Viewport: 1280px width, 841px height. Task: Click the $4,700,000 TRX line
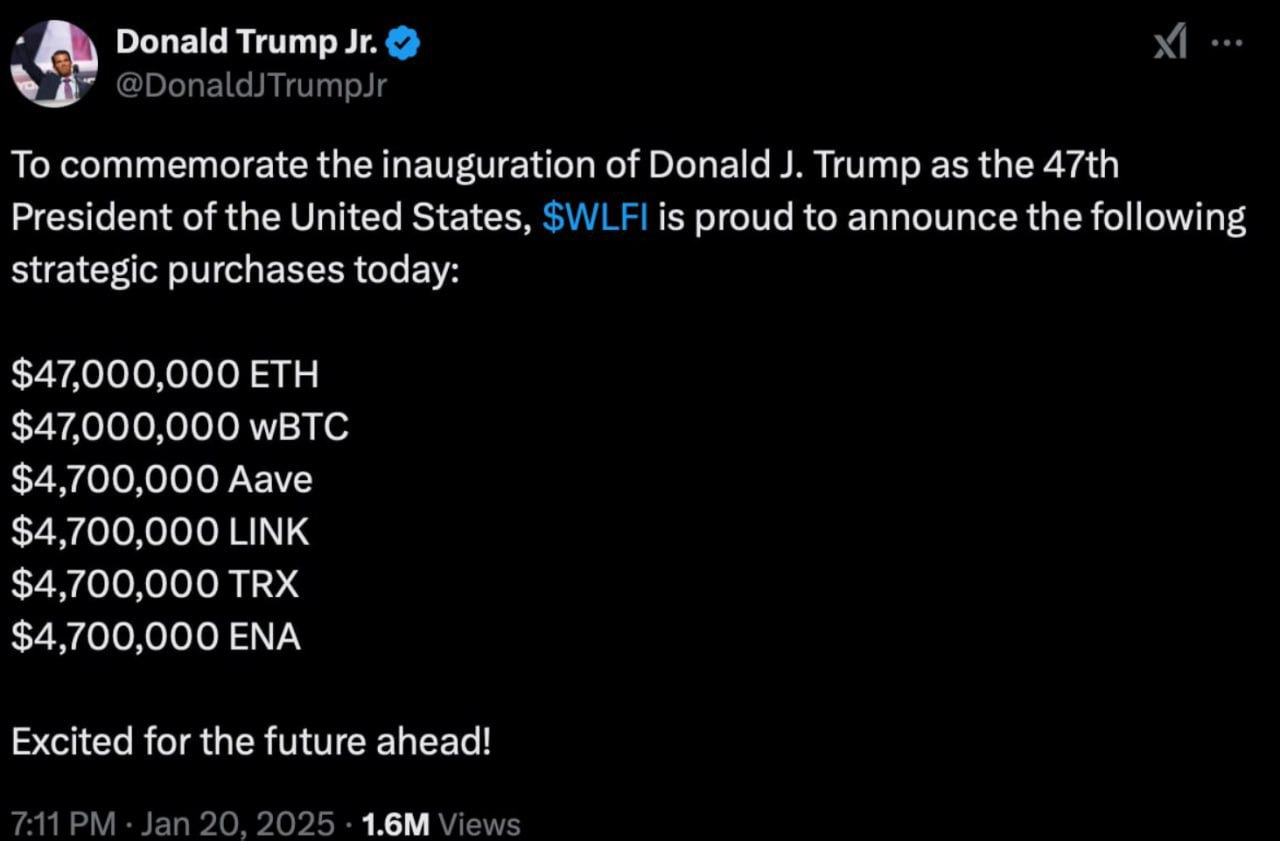coord(155,584)
